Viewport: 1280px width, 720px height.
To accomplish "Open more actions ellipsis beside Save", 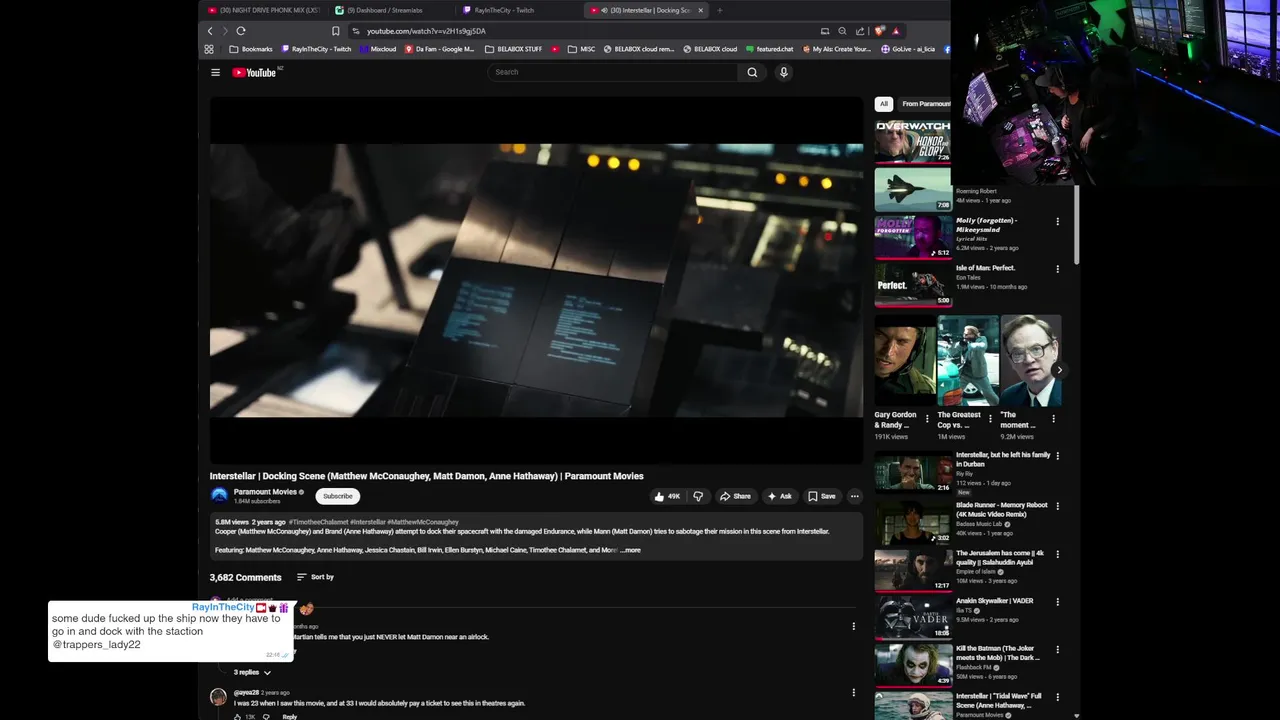I will (x=854, y=496).
